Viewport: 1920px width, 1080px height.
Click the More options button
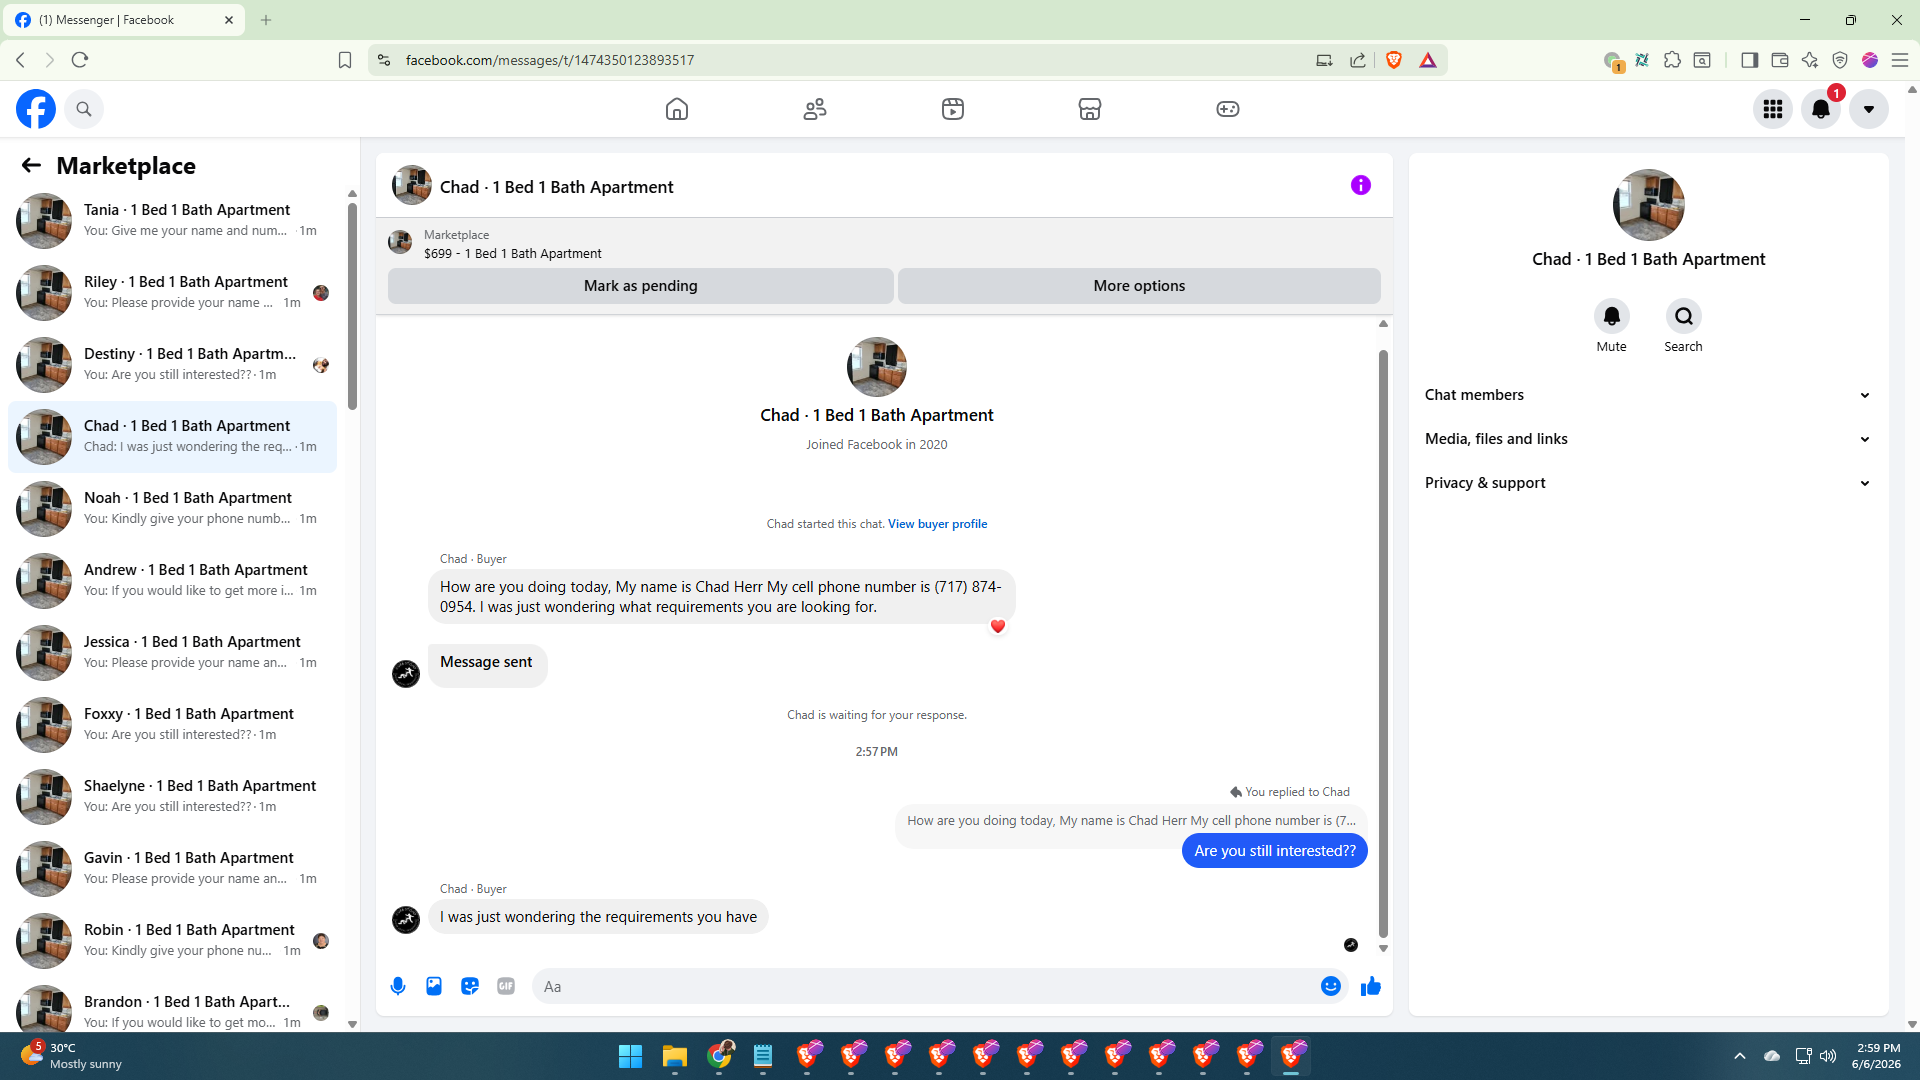pos(1139,286)
